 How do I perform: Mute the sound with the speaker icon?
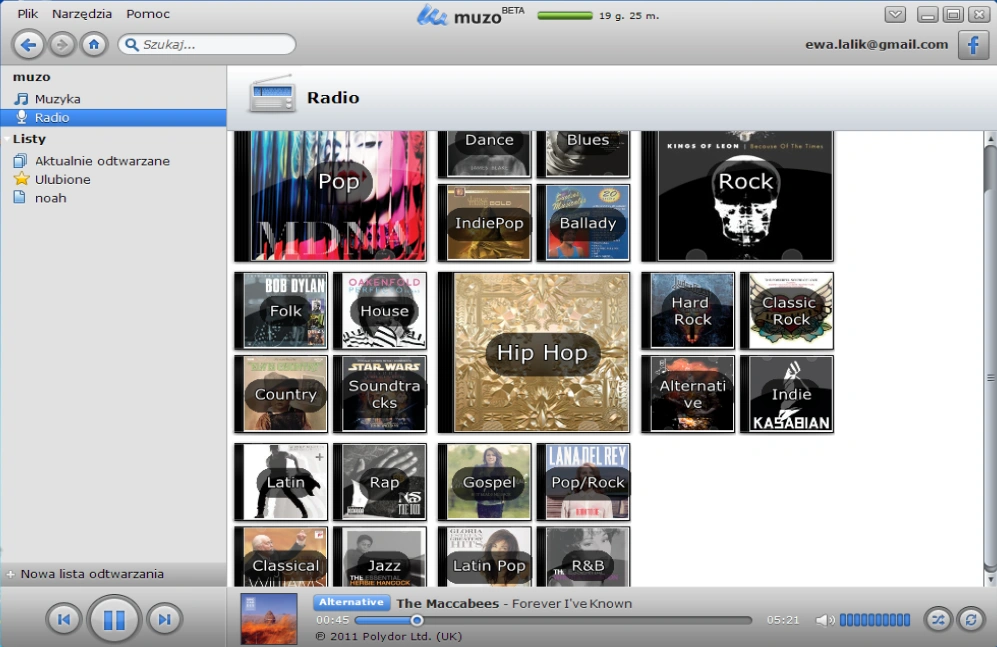point(824,620)
